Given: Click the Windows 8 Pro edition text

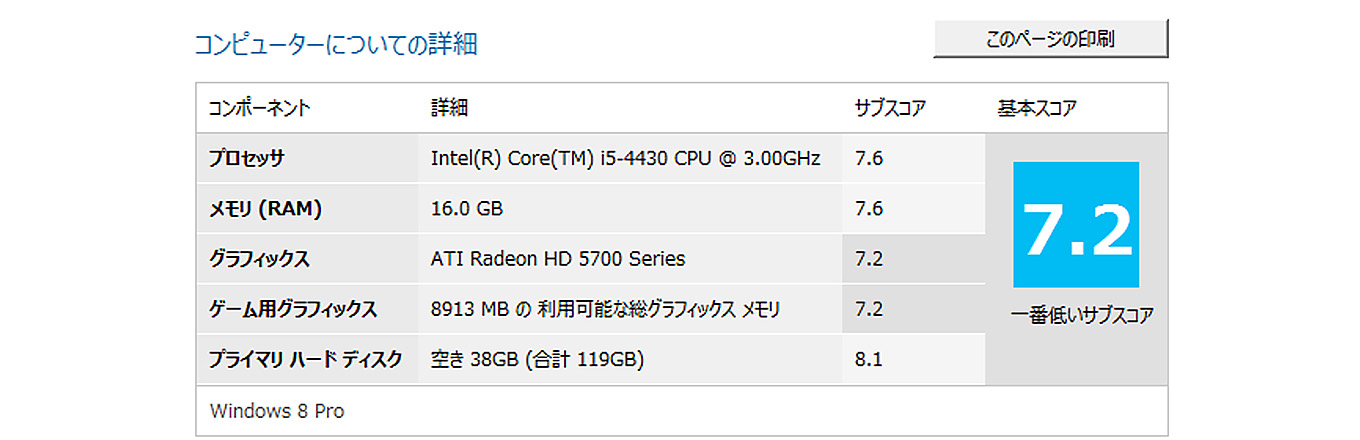Looking at the screenshot, I should pyautogui.click(x=277, y=411).
